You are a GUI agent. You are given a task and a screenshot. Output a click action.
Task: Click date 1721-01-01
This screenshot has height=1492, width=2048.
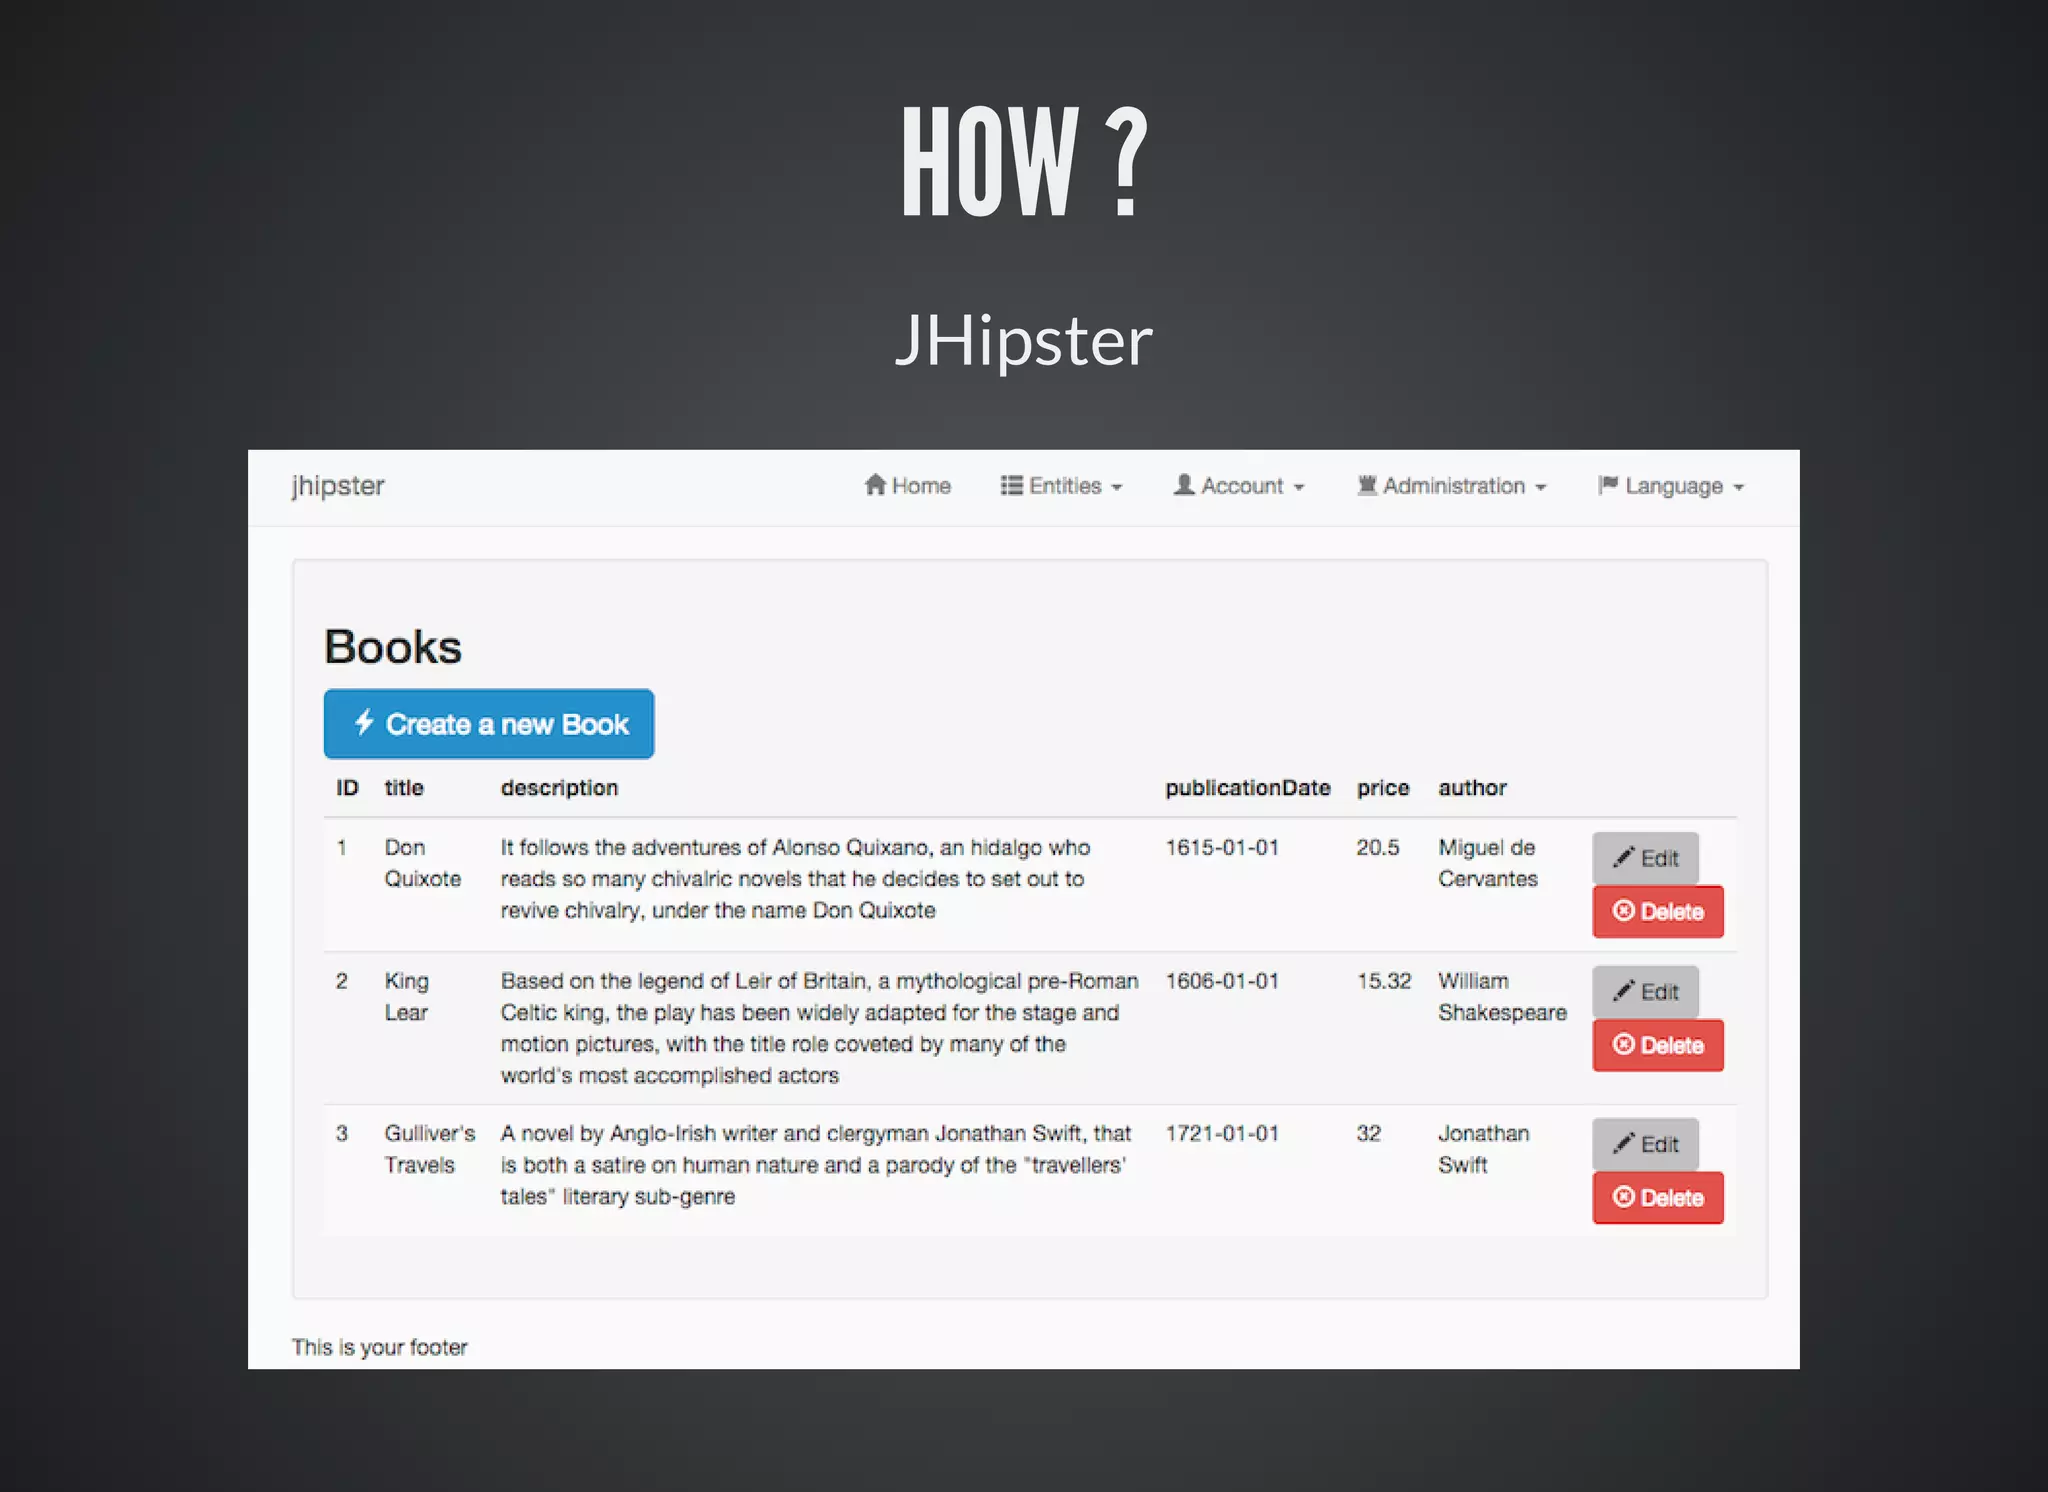[x=1222, y=1134]
